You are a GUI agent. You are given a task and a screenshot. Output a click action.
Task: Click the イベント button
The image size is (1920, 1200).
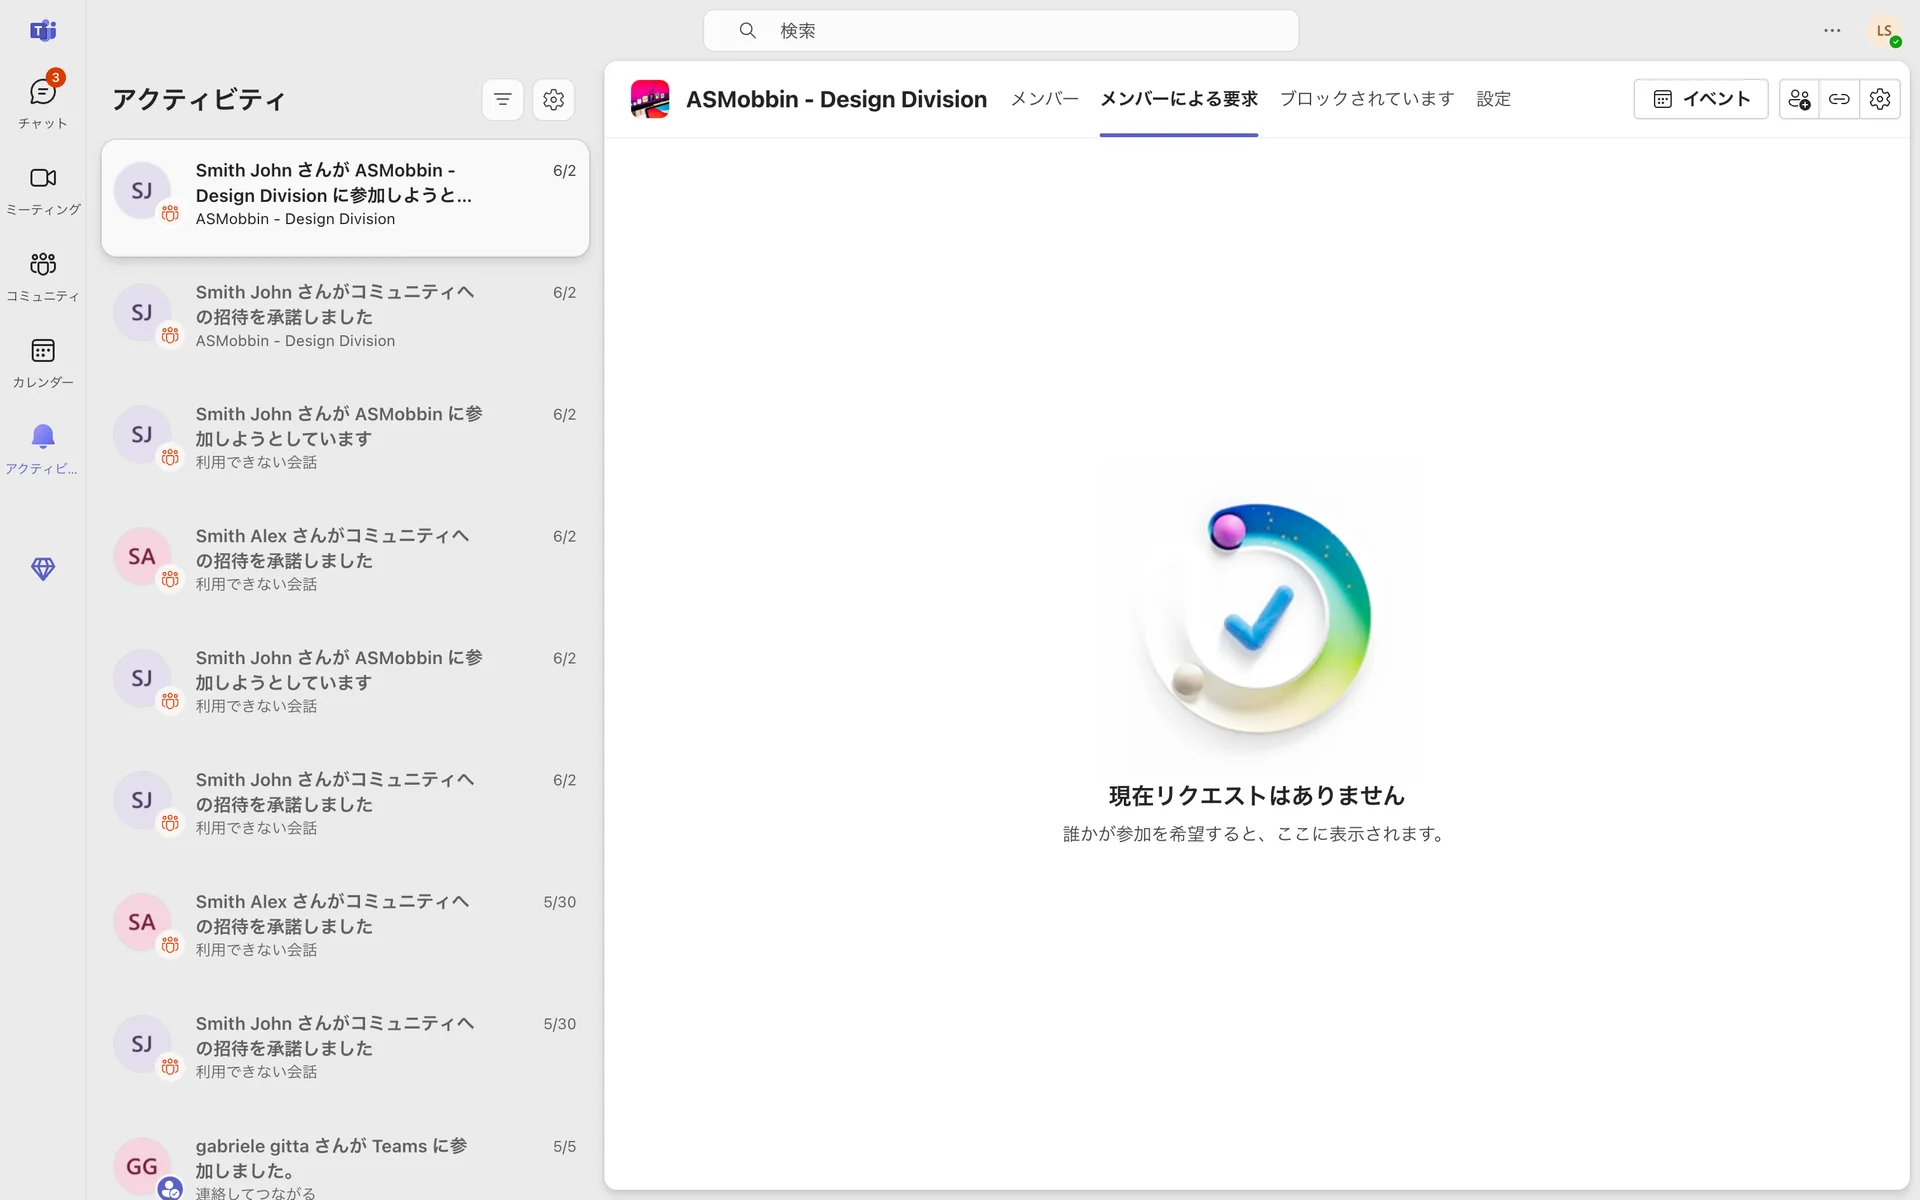click(x=1701, y=99)
